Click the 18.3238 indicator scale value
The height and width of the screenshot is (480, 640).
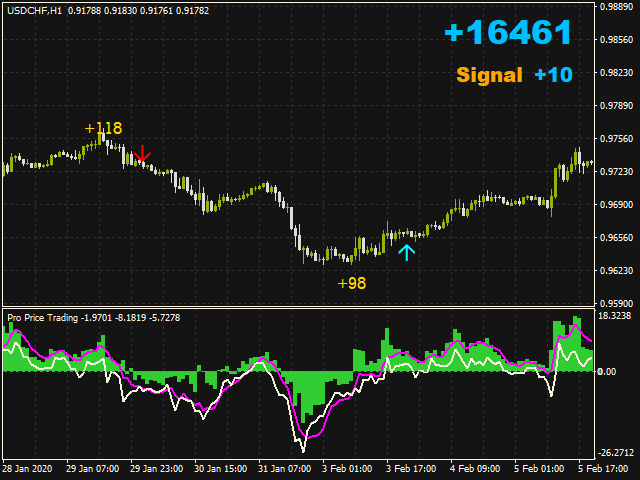614,316
